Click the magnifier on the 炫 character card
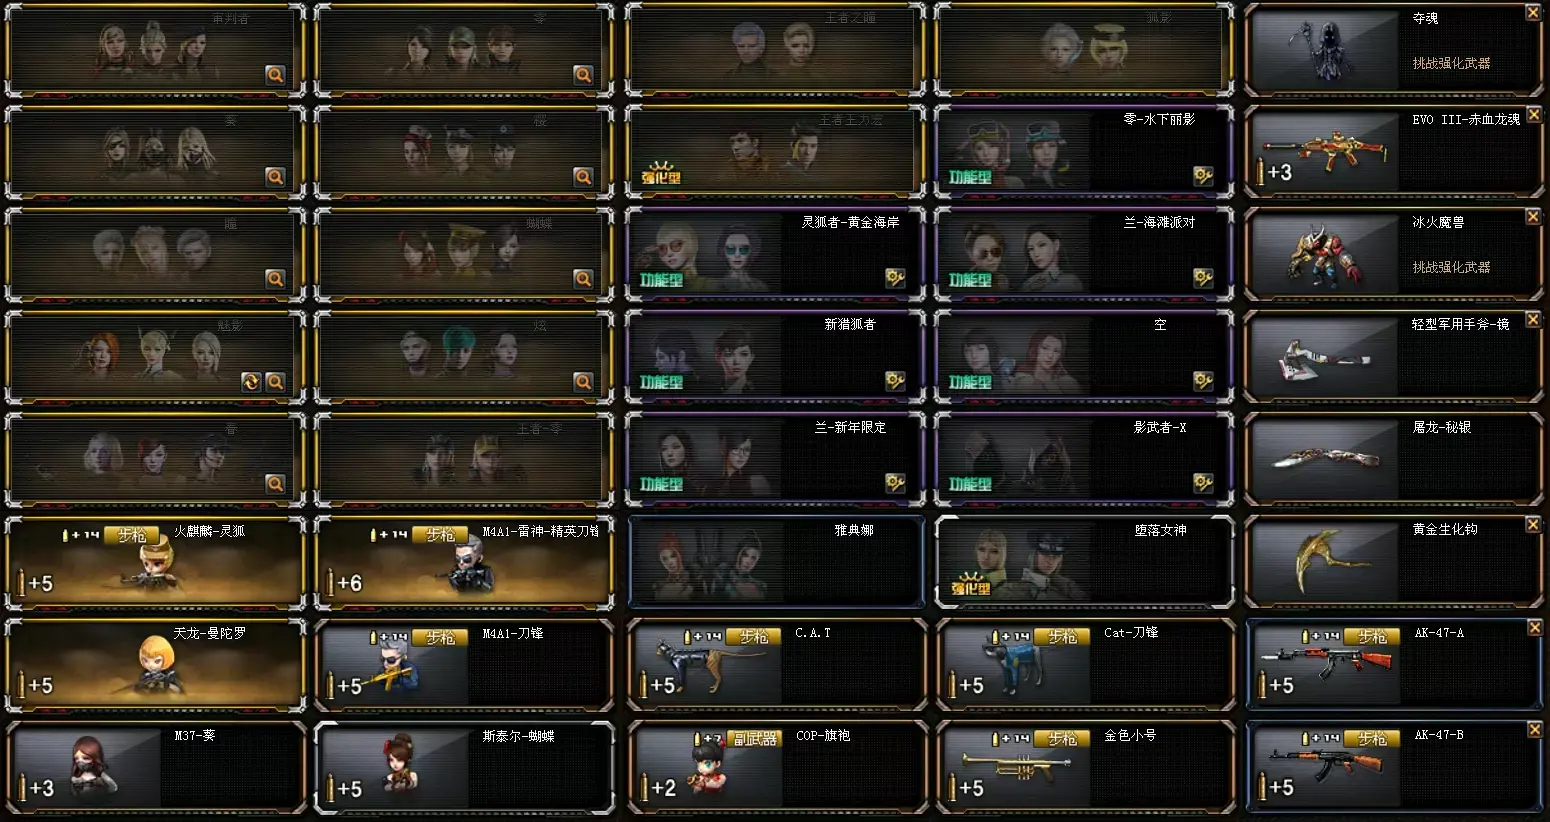Screen dimensions: 1550x822 (x=584, y=382)
